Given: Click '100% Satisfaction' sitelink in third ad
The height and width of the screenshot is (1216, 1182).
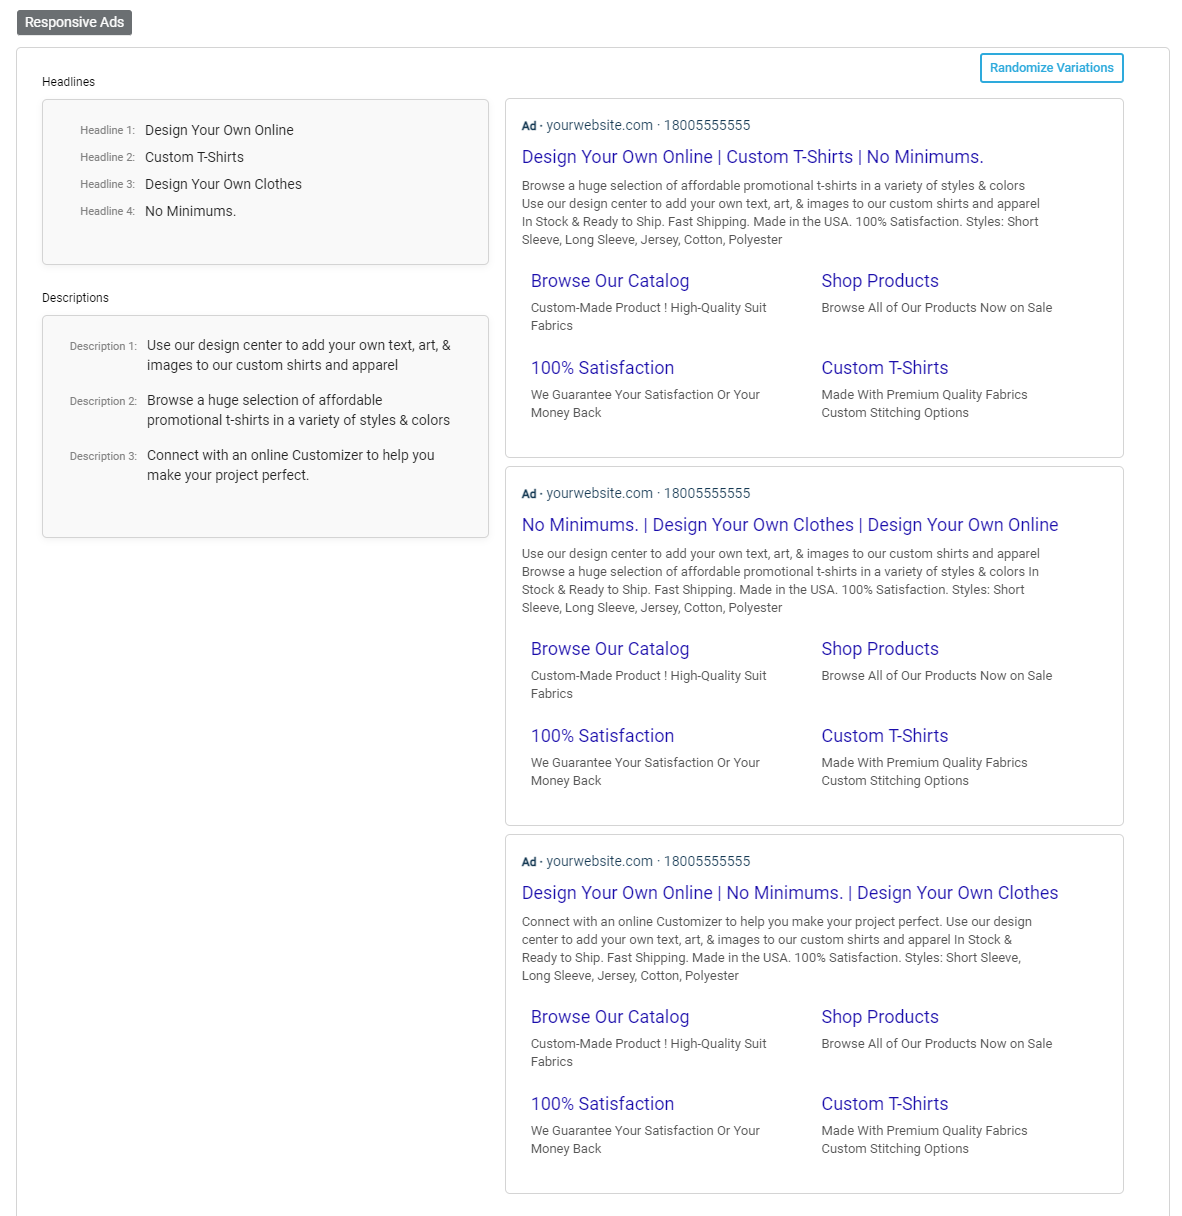Looking at the screenshot, I should pos(602,1104).
